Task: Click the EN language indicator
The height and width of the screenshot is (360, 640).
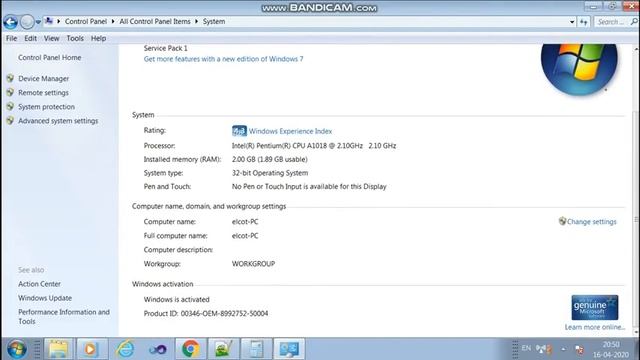Action: (x=526, y=348)
